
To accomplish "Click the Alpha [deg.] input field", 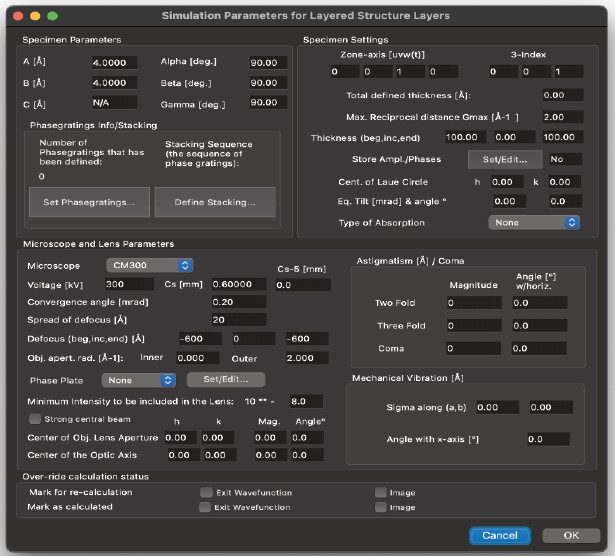I will (268, 62).
